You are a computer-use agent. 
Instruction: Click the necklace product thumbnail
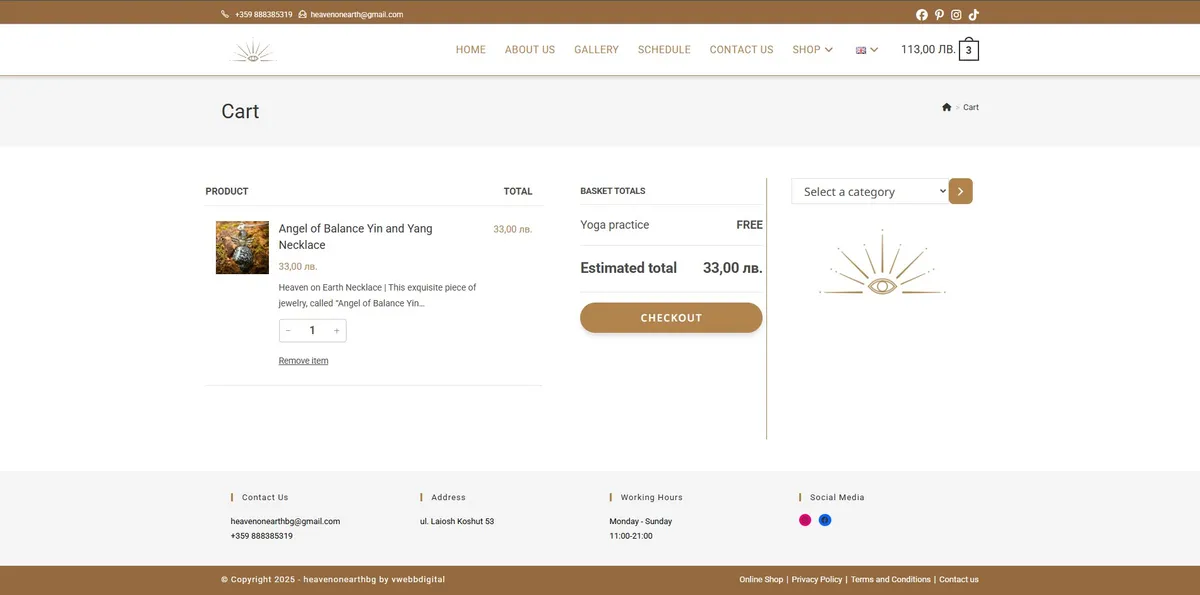242,248
